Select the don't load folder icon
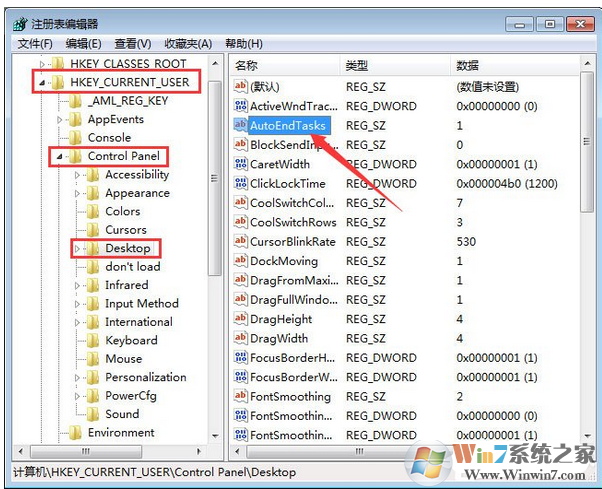The image size is (602, 489). tap(93, 266)
